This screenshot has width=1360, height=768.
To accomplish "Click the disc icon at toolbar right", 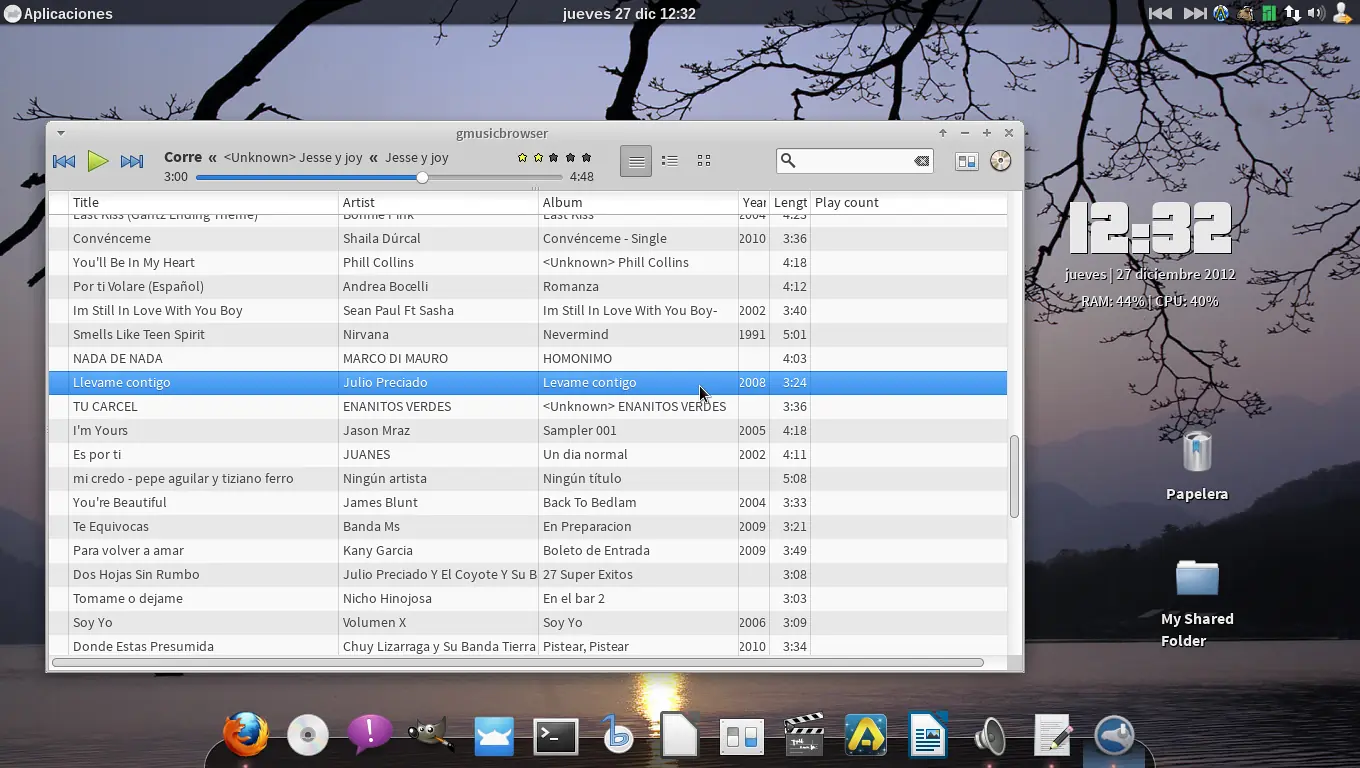I will 1000,161.
